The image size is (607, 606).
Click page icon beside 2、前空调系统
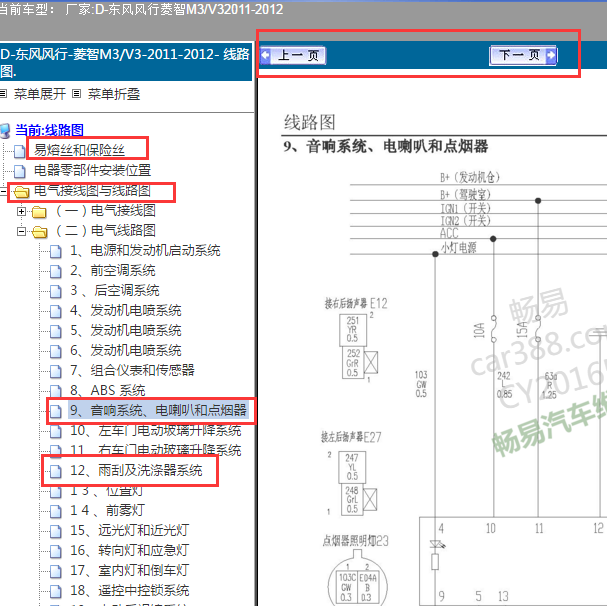coord(56,271)
